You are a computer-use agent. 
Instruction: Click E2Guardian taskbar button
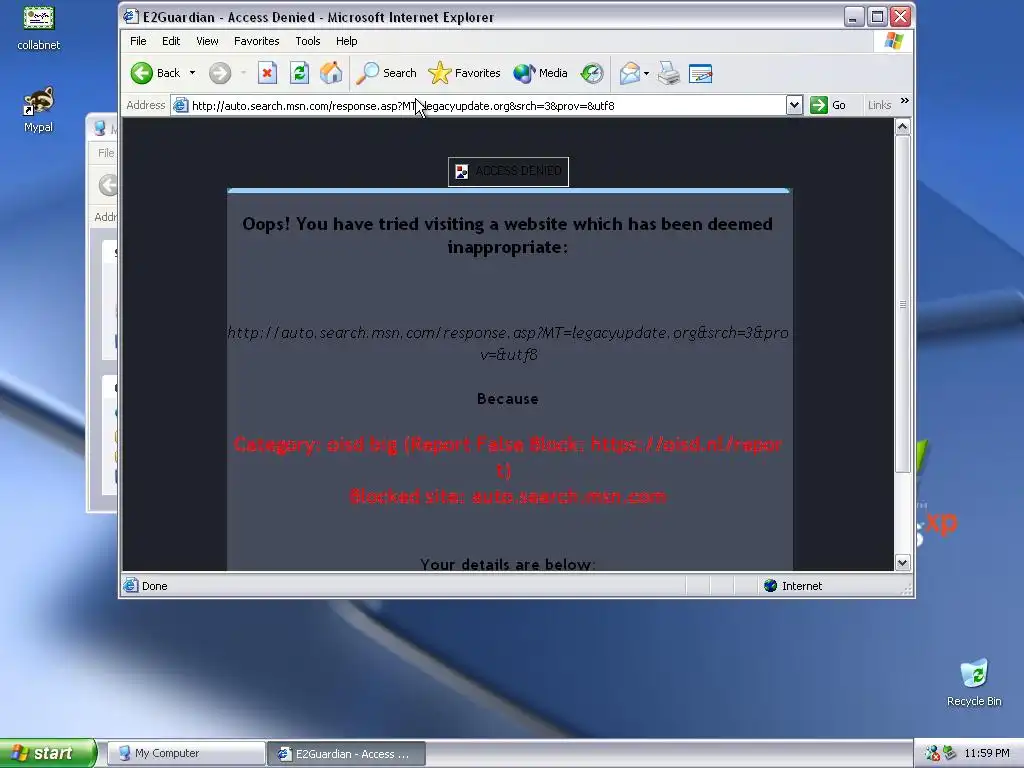click(346, 753)
